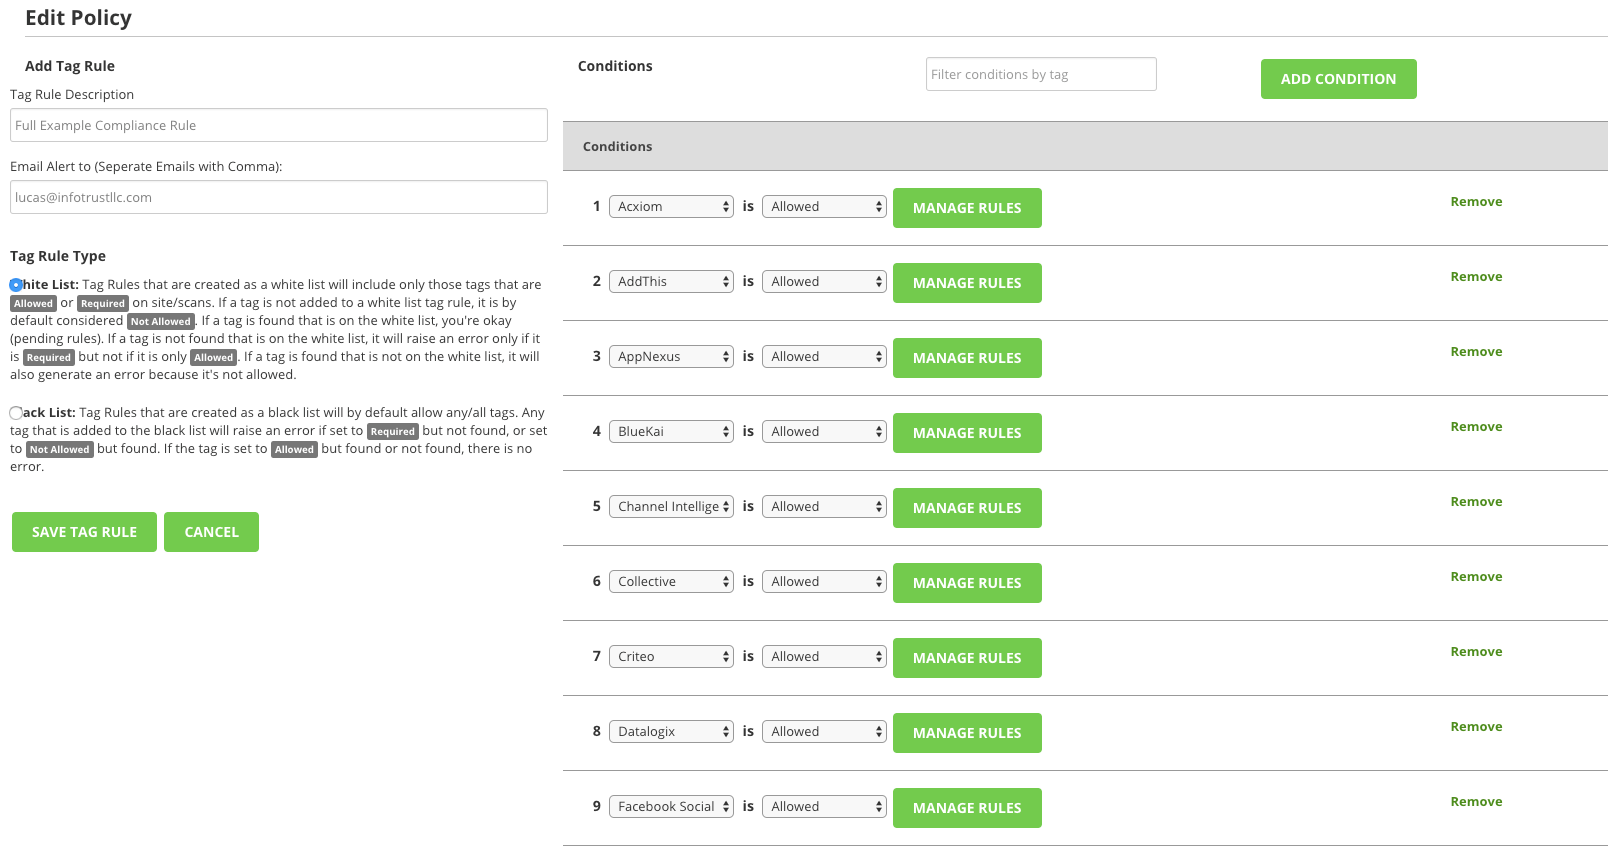Image resolution: width=1612 pixels, height=849 pixels.
Task: Click the Add Tag Rule heading
Action: click(70, 66)
